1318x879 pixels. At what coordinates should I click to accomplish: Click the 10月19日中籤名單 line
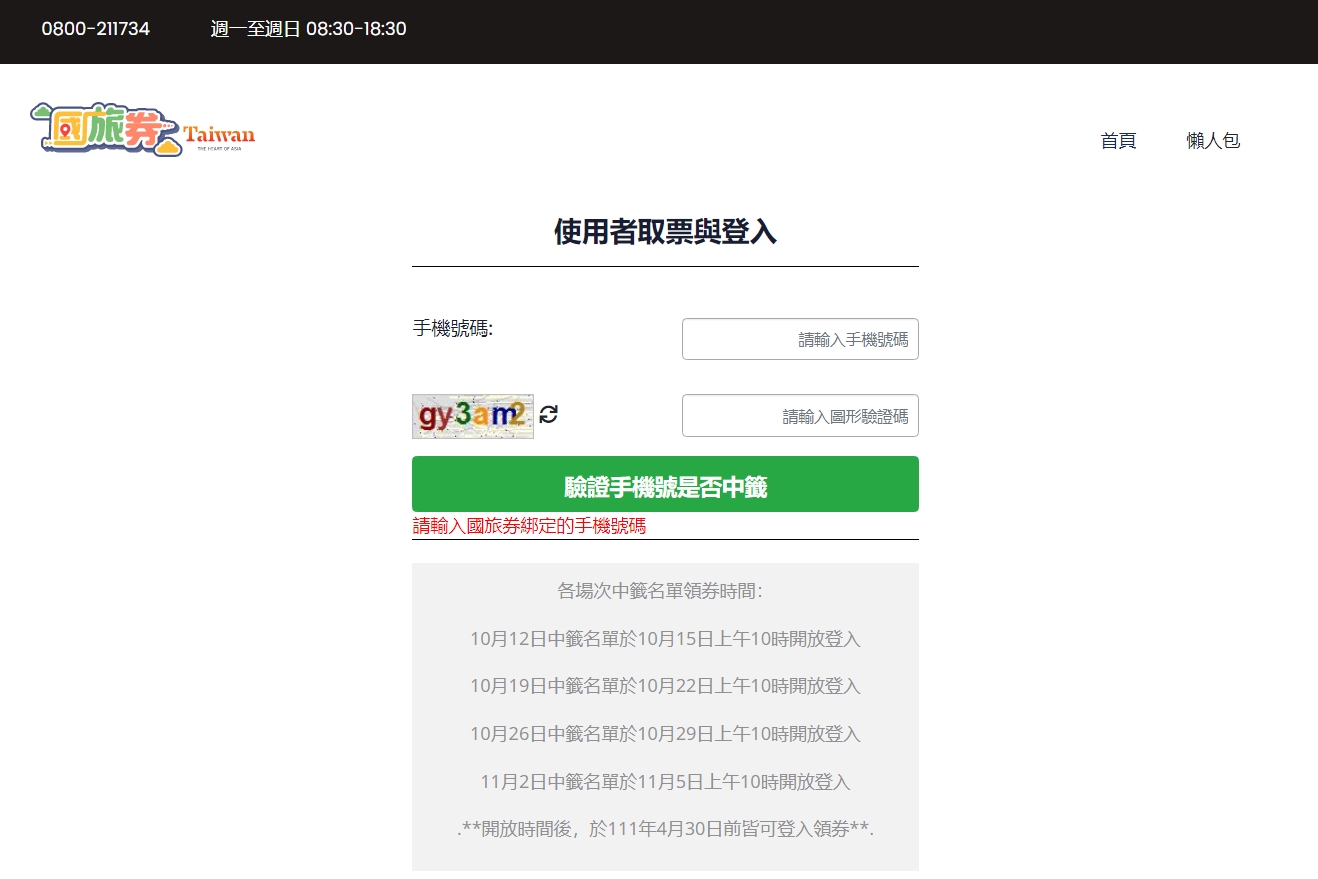pos(665,686)
